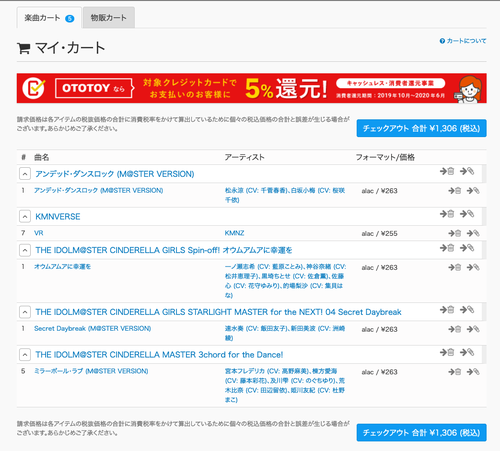500x451 pixels.
Task: Collapse the 3chord for the Dance! group
Action: [25, 355]
